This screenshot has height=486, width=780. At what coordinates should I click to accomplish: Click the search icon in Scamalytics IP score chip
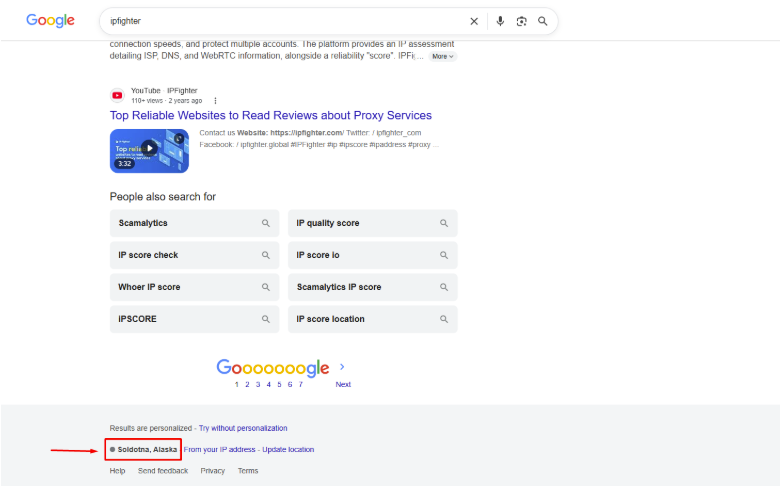tap(444, 287)
